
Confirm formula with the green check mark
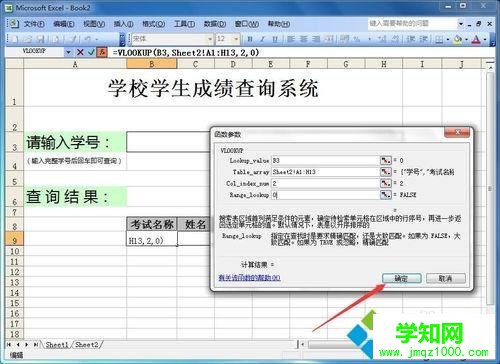point(91,52)
